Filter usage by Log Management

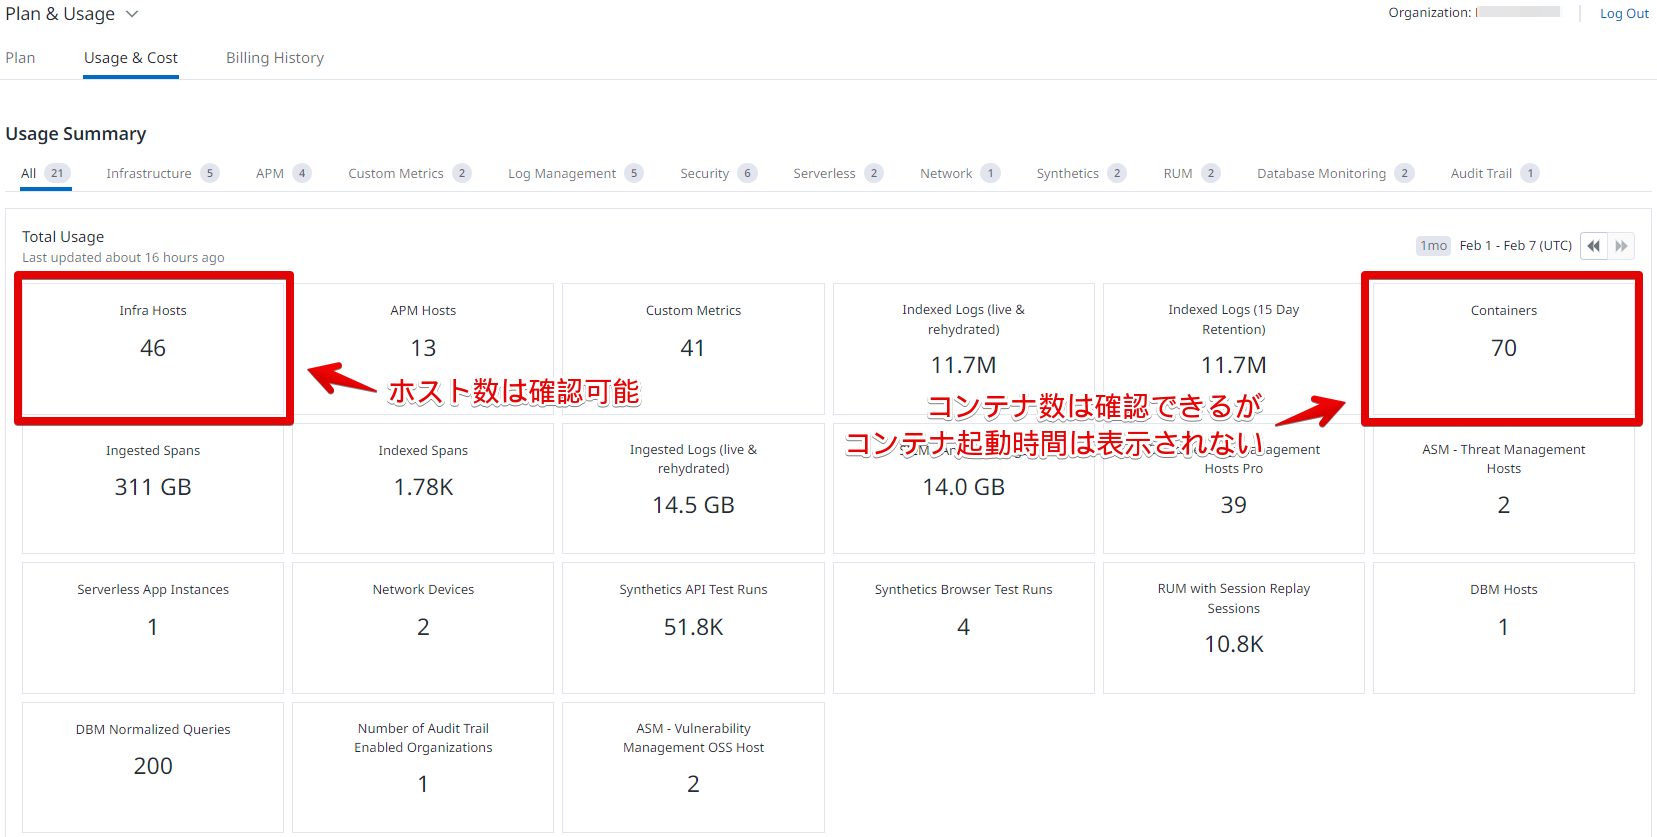(575, 173)
